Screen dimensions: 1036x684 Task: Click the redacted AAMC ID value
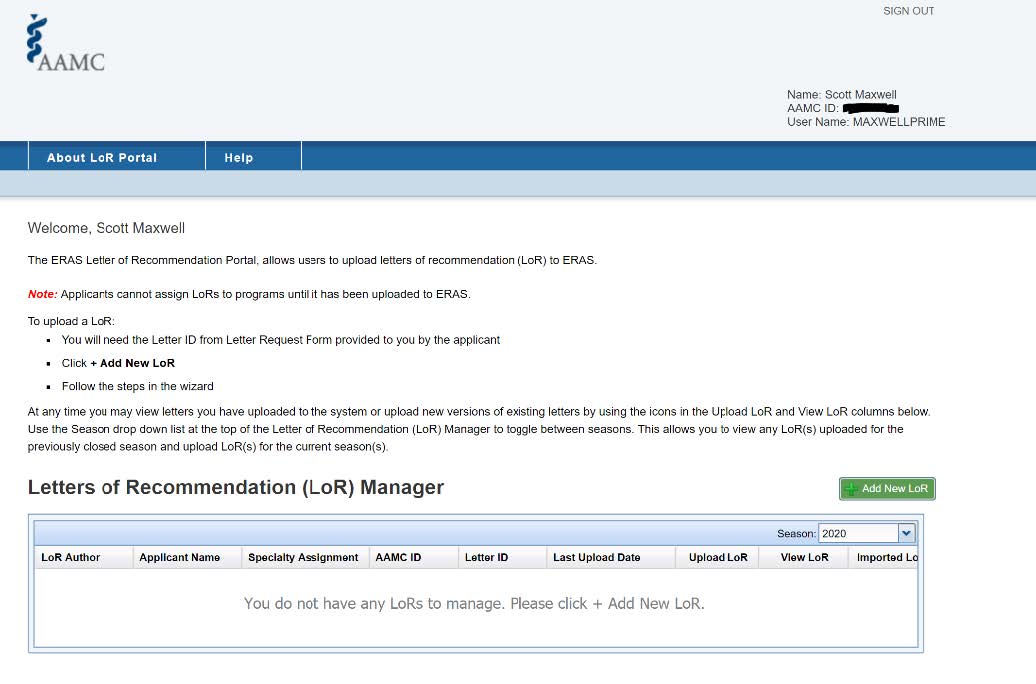point(871,108)
